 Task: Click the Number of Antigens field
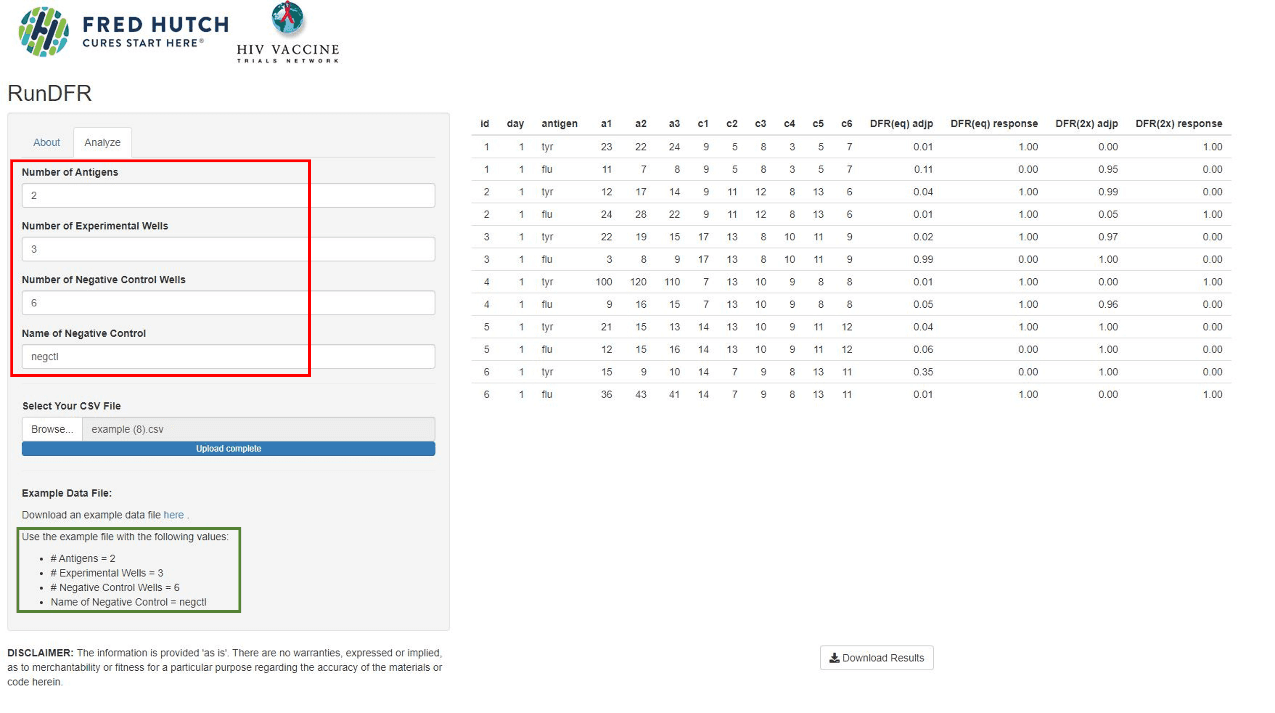pyautogui.click(x=228, y=196)
